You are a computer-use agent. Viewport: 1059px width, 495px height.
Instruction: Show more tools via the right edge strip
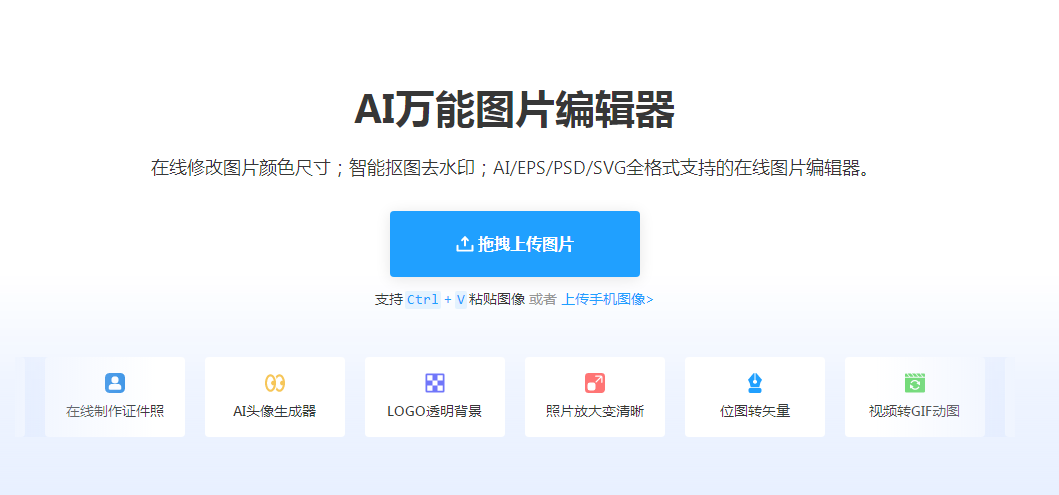coord(995,397)
